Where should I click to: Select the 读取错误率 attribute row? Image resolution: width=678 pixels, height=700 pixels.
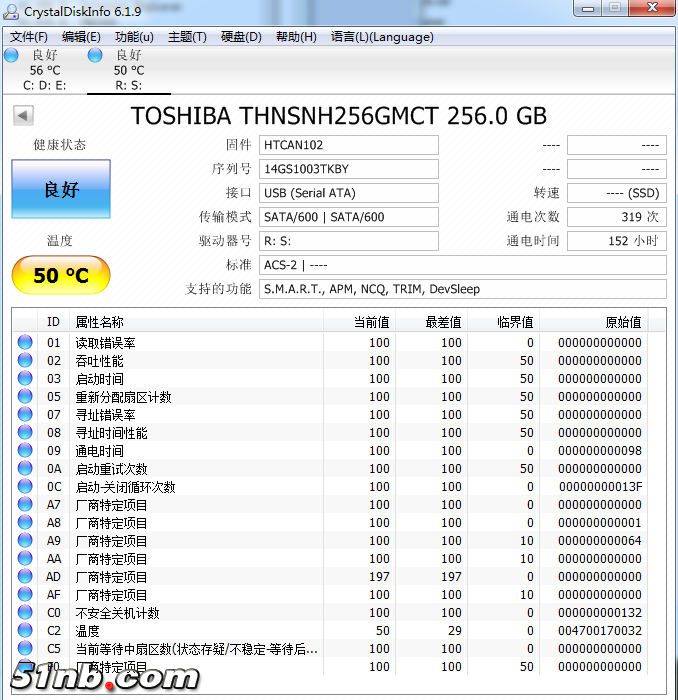pyautogui.click(x=330, y=342)
